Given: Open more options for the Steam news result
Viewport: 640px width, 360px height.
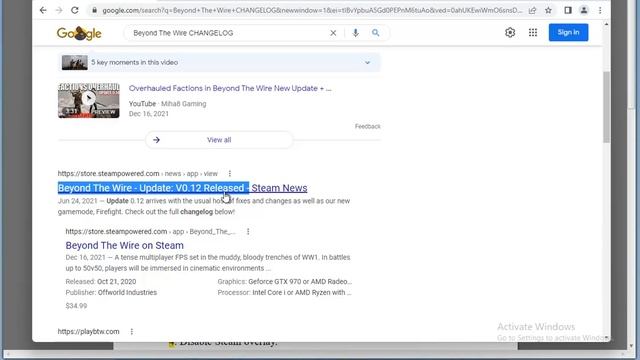Looking at the screenshot, I should pyautogui.click(x=230, y=173).
